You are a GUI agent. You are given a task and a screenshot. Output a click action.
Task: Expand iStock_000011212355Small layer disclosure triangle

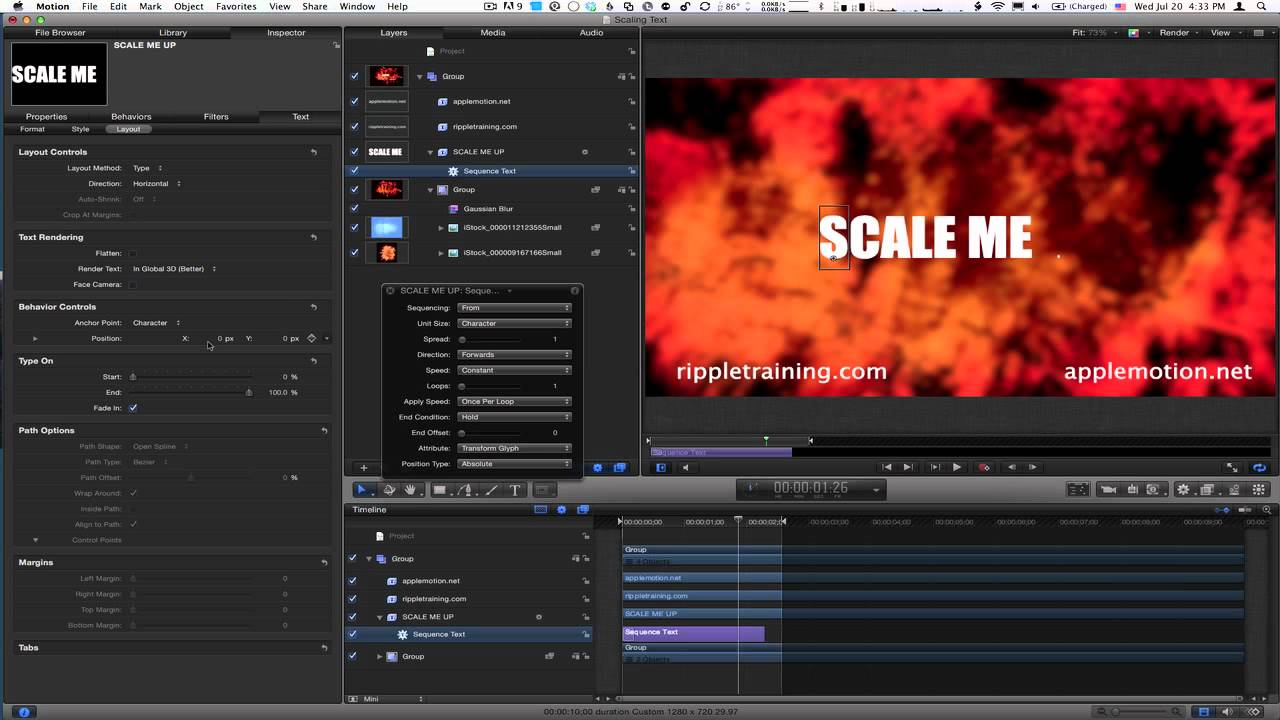441,228
